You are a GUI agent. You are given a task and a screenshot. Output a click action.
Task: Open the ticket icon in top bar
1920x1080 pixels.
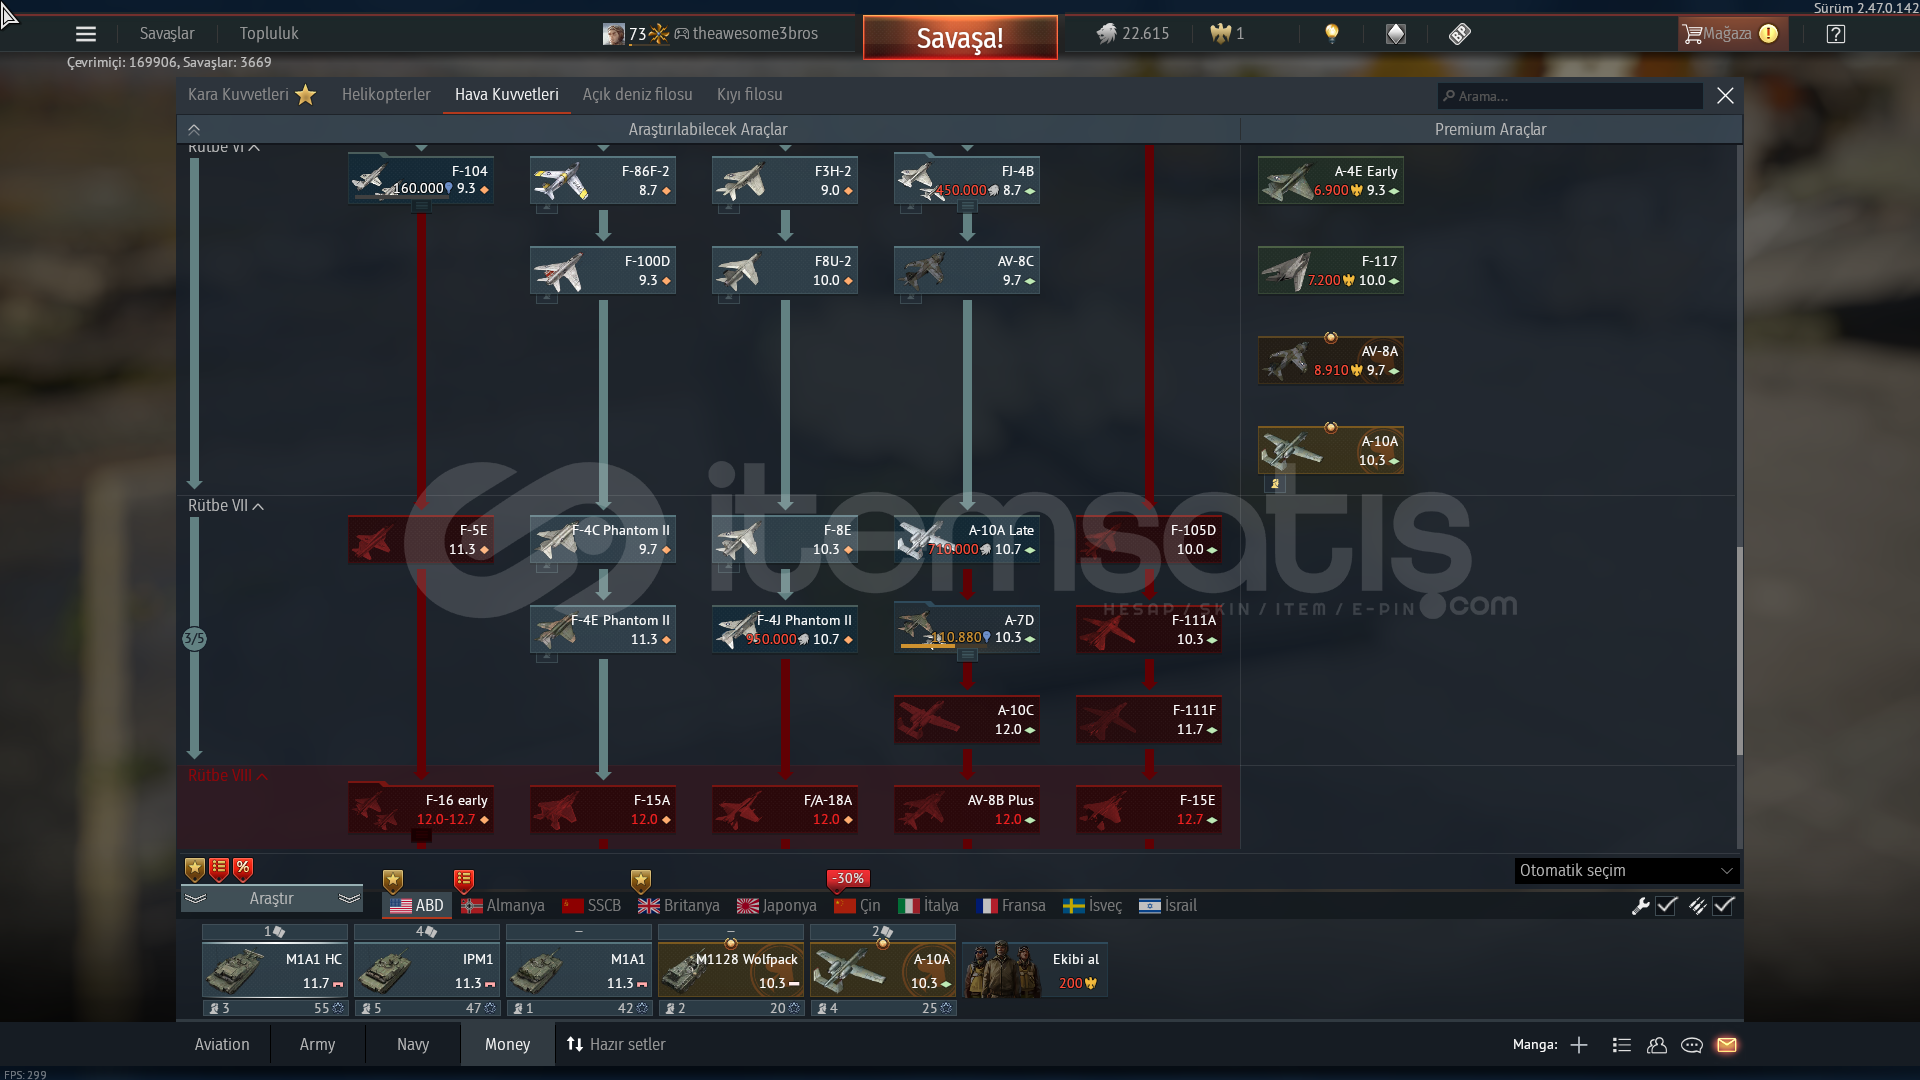tap(1459, 34)
